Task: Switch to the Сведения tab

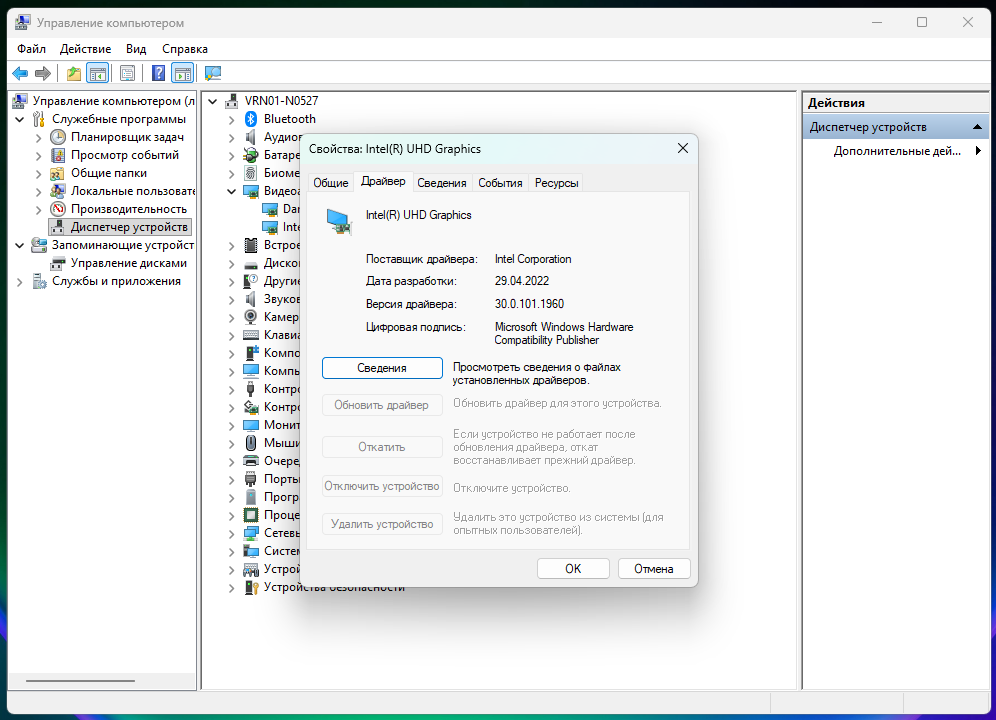Action: tap(441, 183)
